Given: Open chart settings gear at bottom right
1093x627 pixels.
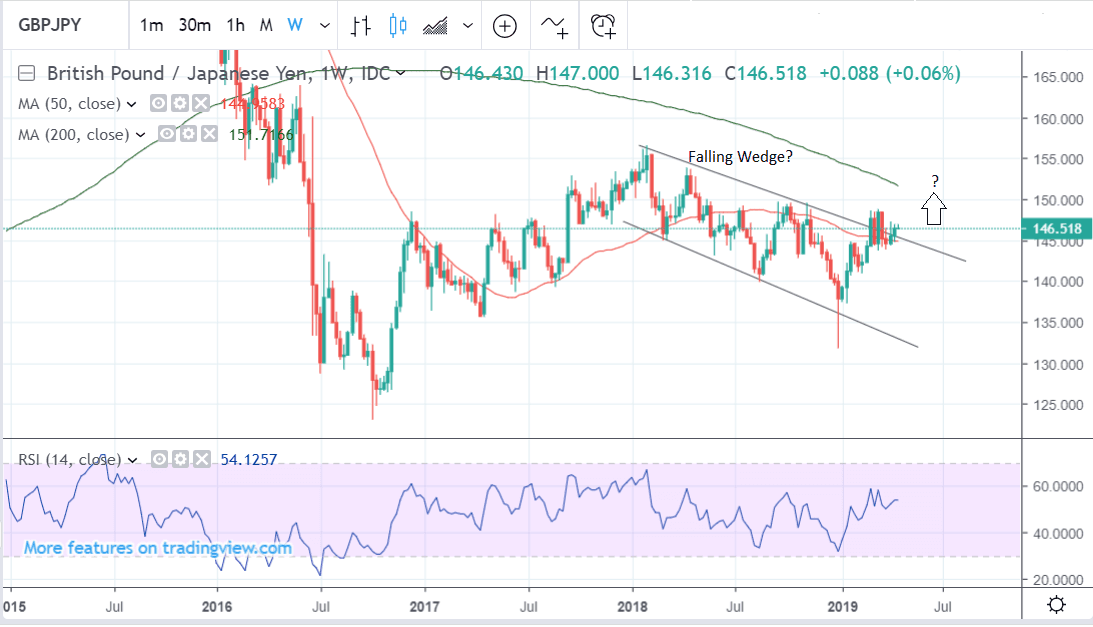Looking at the screenshot, I should 1055,604.
